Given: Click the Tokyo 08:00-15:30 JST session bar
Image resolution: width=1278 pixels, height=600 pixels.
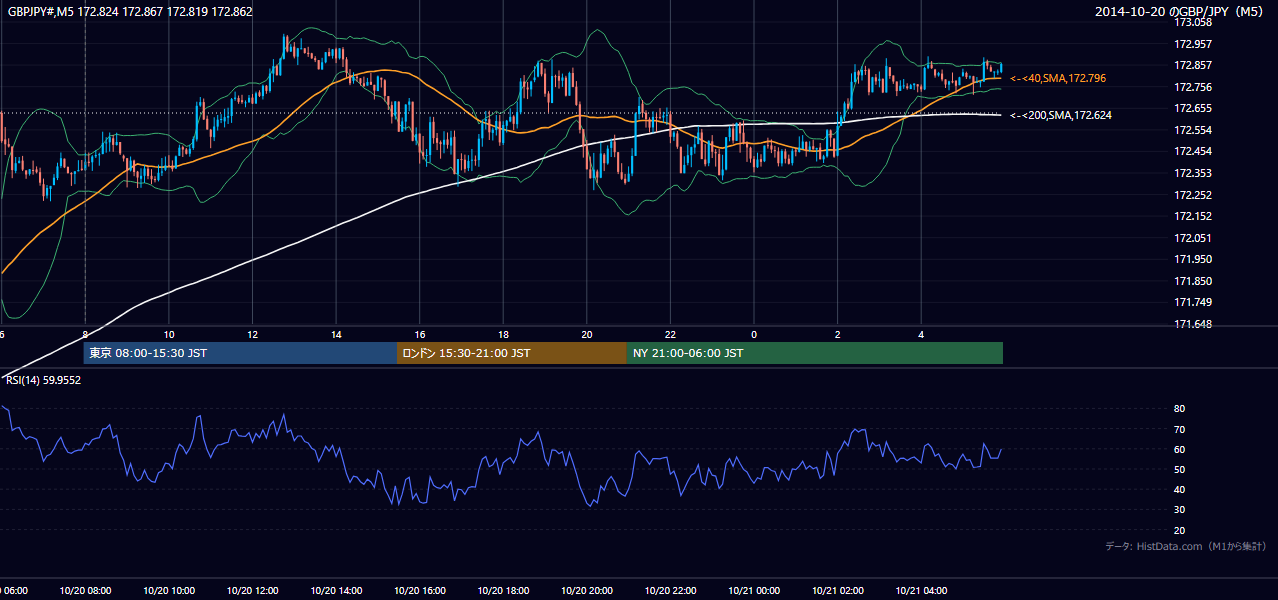Looking at the screenshot, I should point(240,353).
